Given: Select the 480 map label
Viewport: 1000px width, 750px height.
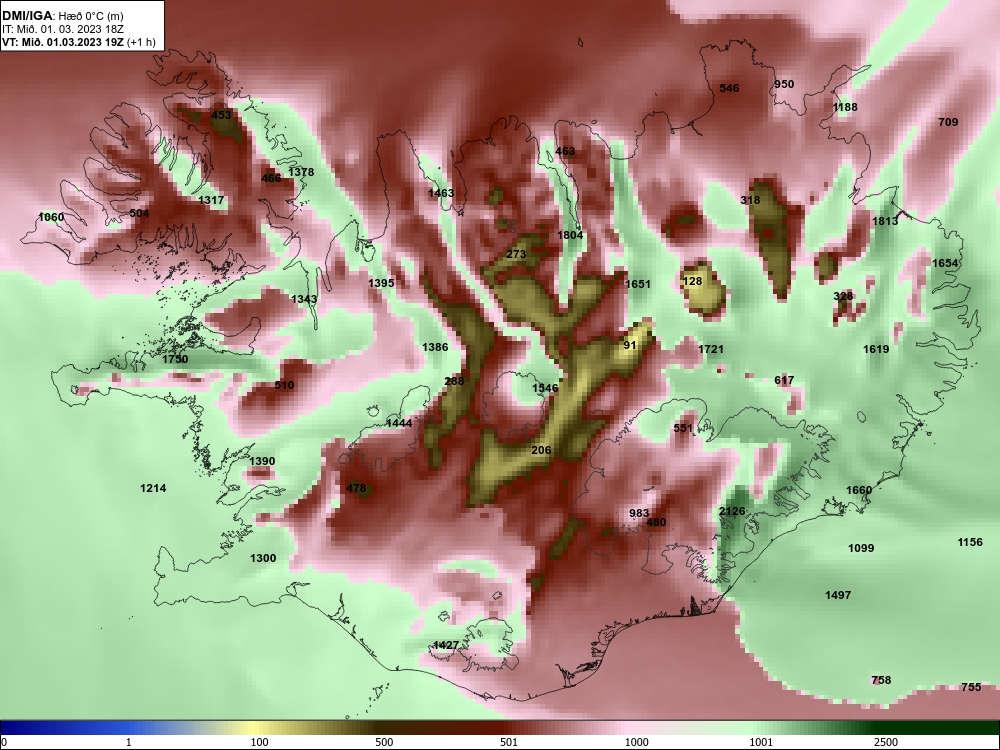Looking at the screenshot, I should (656, 522).
